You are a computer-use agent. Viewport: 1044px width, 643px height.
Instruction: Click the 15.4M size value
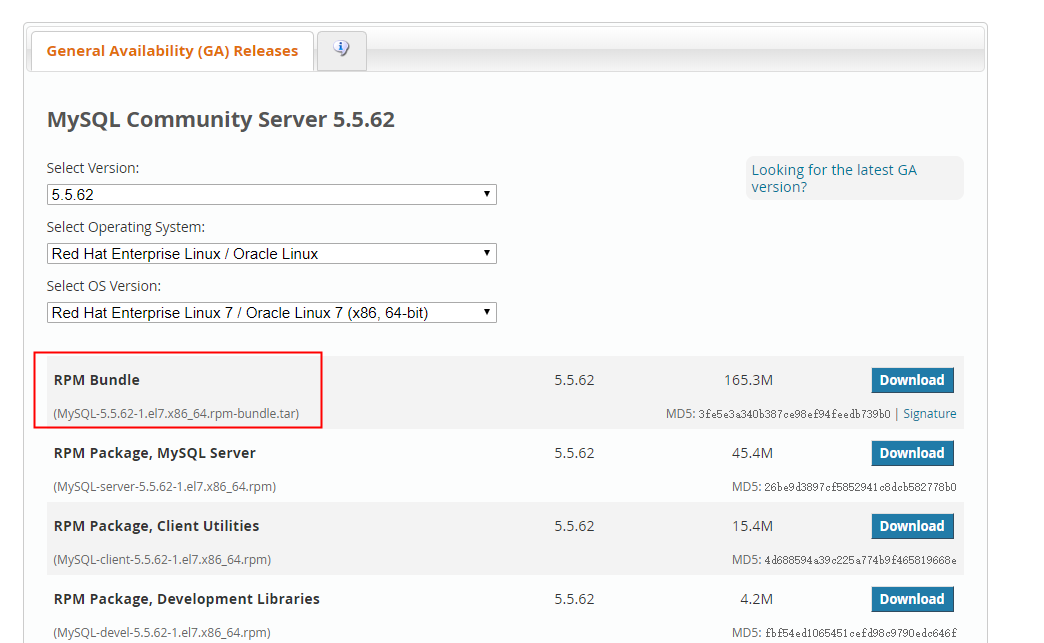point(752,526)
